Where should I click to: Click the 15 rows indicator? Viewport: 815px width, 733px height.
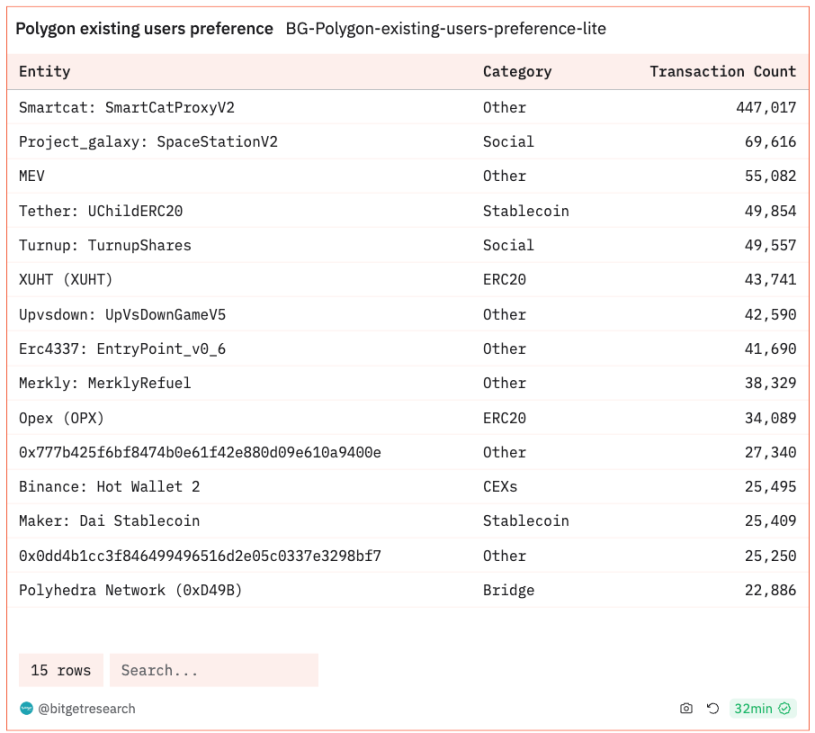tap(61, 670)
